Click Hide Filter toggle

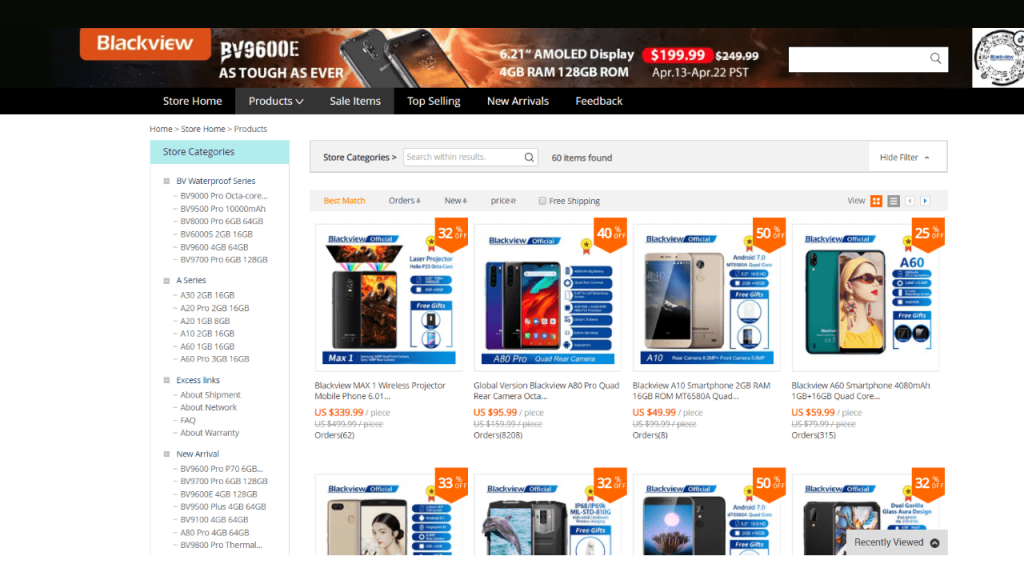(904, 157)
